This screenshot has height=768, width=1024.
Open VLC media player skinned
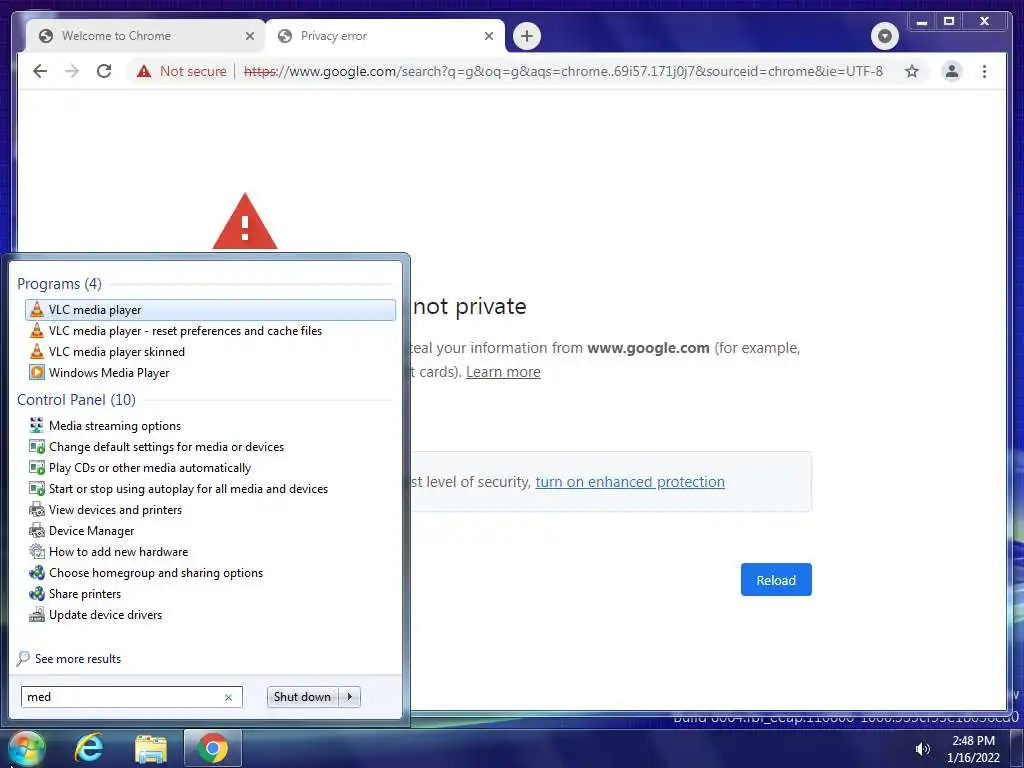(x=210, y=351)
